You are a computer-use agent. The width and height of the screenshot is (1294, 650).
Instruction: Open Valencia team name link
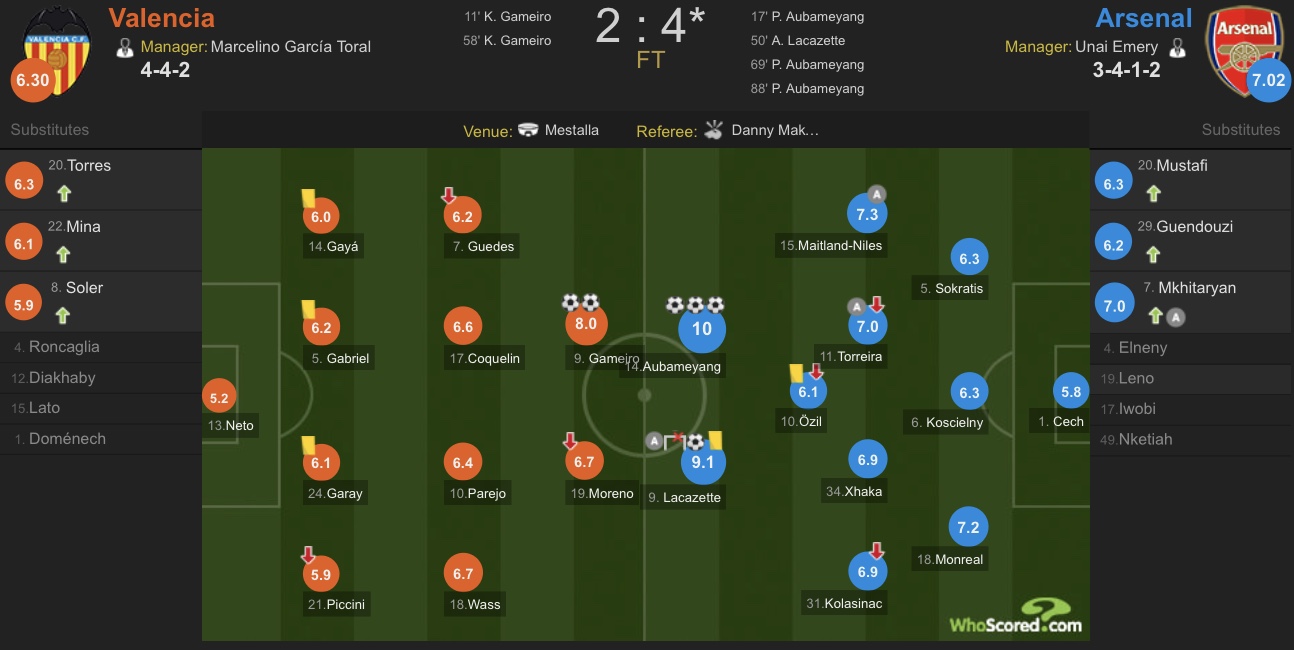pyautogui.click(x=162, y=18)
